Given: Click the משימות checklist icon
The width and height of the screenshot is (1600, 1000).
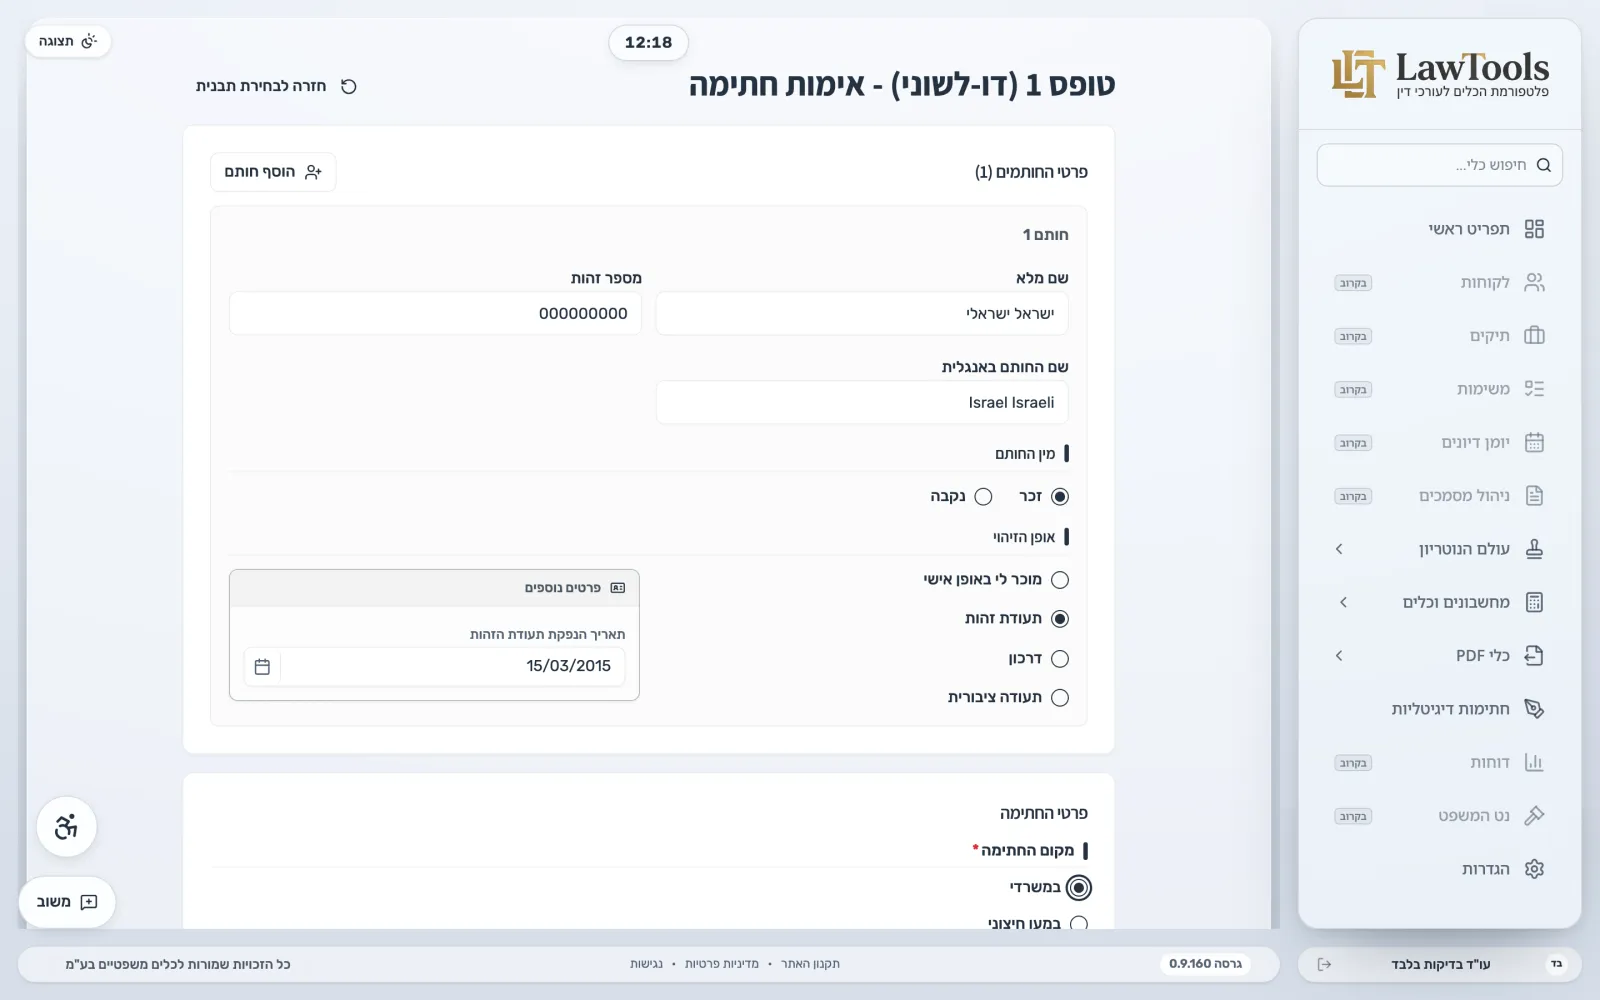Looking at the screenshot, I should click(x=1534, y=389).
